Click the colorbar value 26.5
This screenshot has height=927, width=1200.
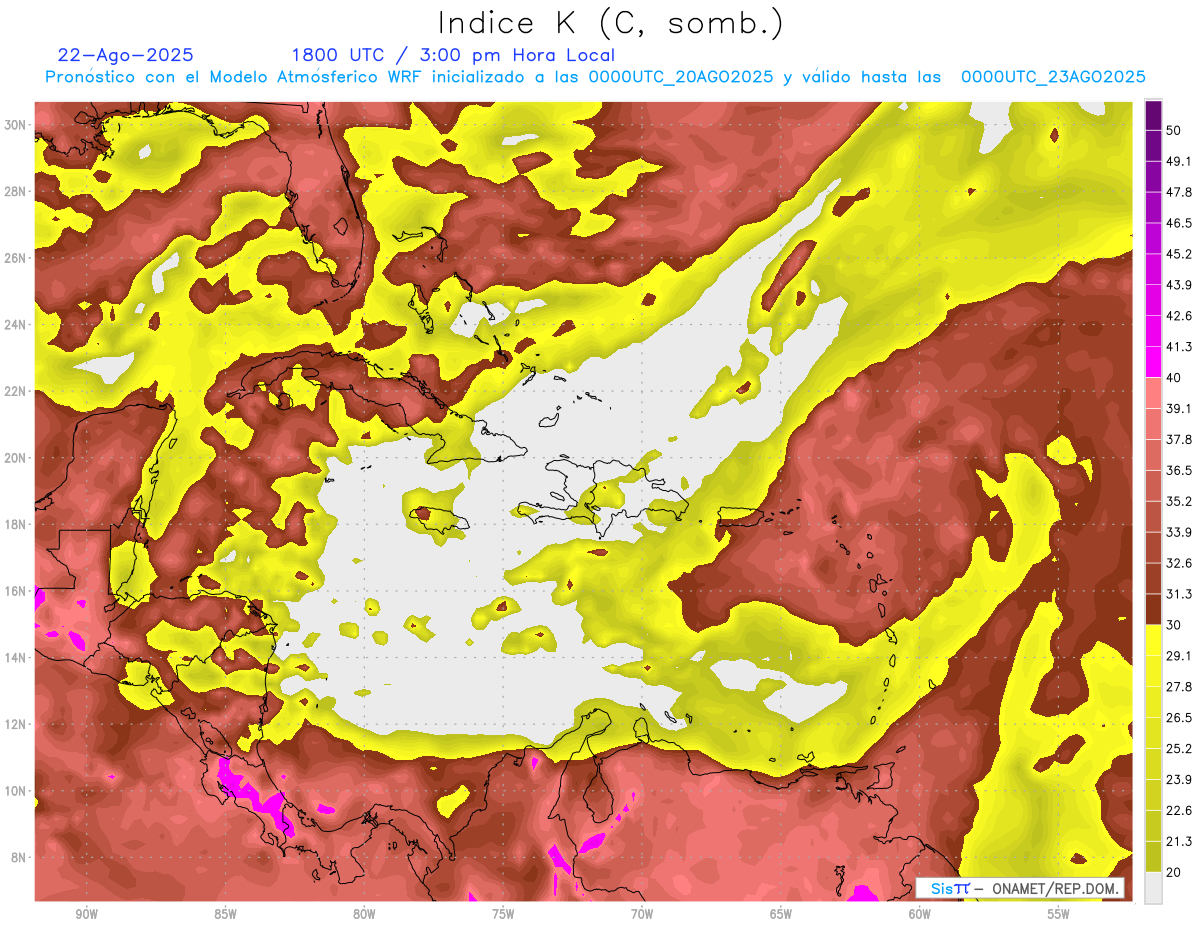[x=1178, y=718]
